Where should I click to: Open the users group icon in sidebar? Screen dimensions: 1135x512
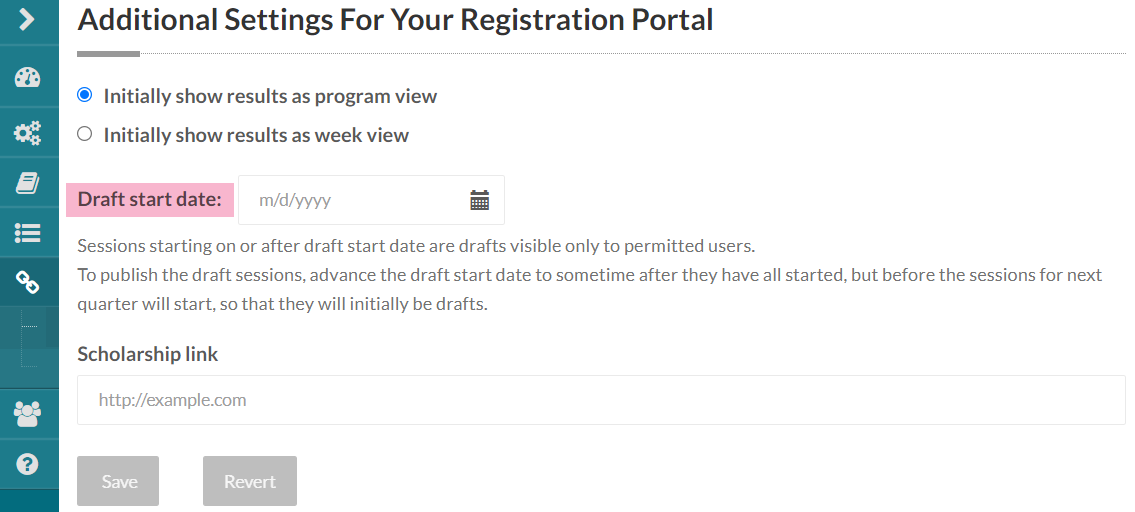pos(28,413)
